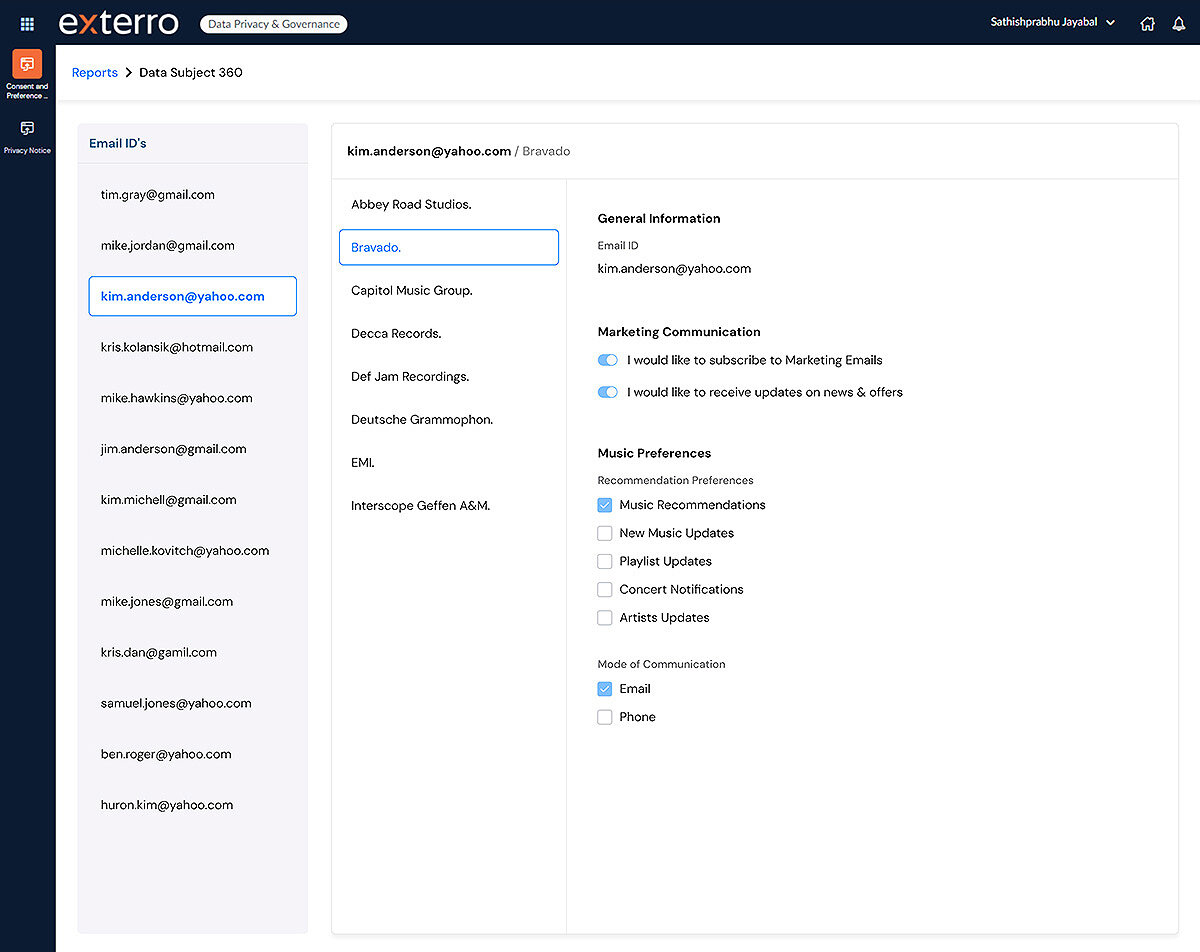1200x952 pixels.
Task: Uncheck Music Recommendations checkbox
Action: [x=604, y=505]
